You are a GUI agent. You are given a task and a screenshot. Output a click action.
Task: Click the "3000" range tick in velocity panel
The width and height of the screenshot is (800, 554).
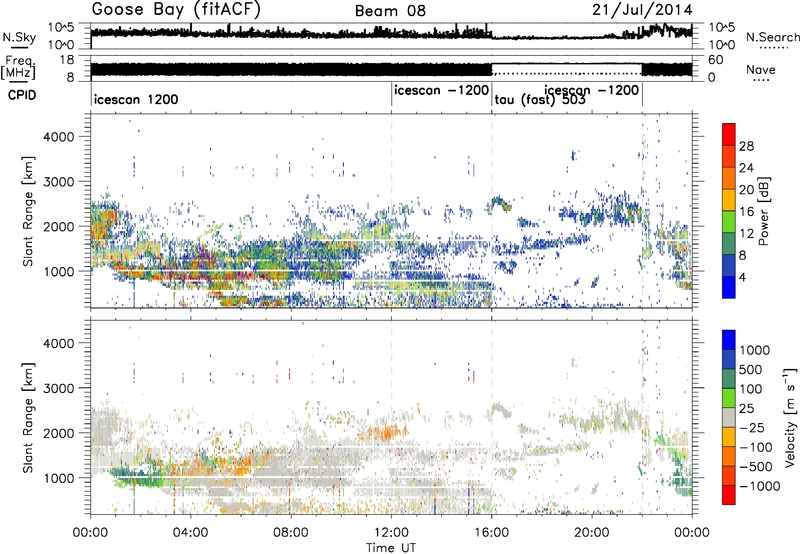(x=58, y=388)
